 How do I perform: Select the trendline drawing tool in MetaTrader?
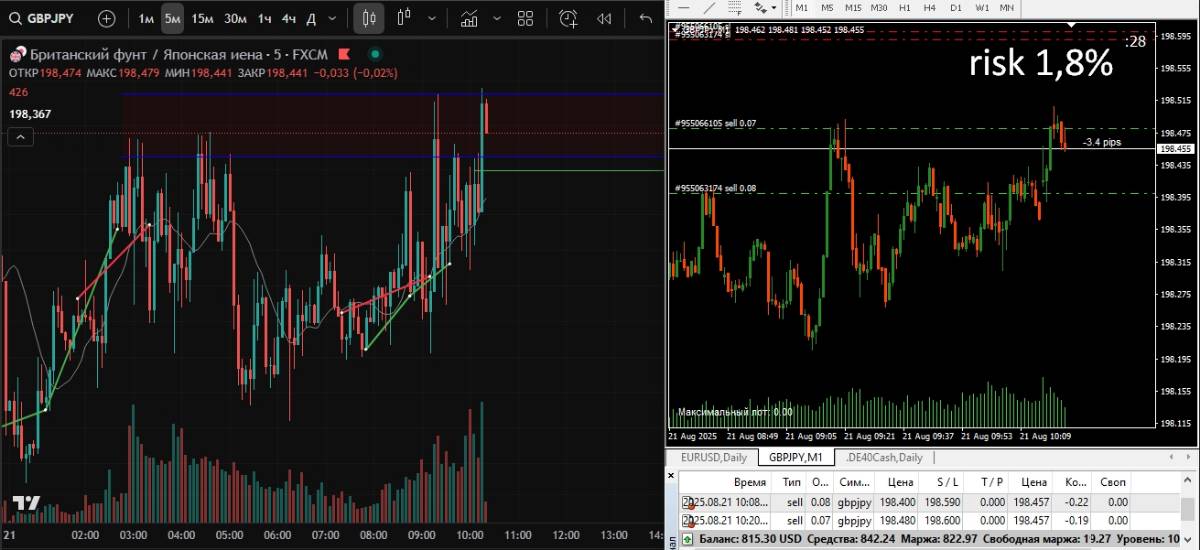tap(711, 7)
